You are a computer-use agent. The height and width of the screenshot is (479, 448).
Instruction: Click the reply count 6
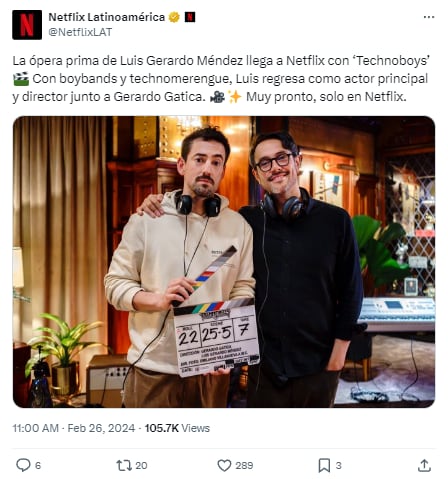point(38,465)
